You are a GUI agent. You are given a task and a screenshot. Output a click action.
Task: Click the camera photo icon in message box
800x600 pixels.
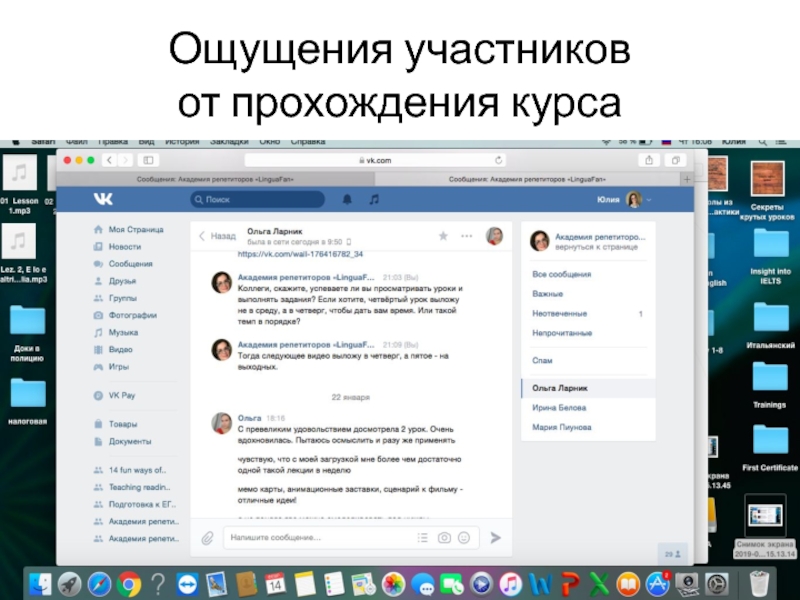pos(444,537)
